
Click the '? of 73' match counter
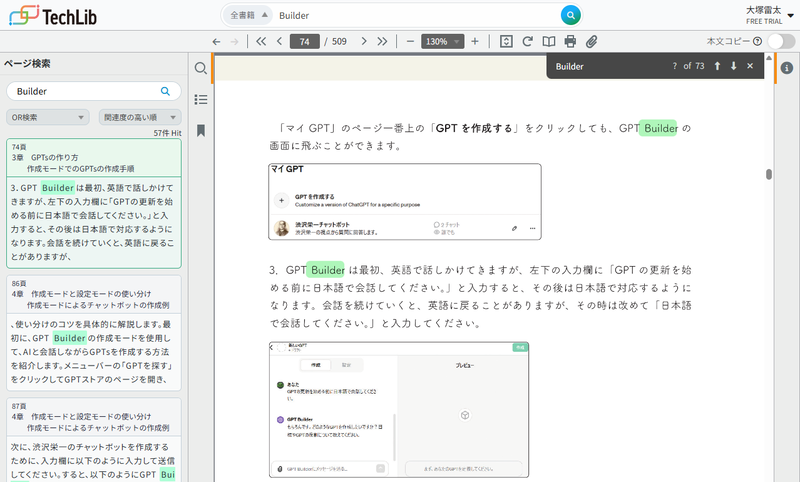tap(688, 66)
